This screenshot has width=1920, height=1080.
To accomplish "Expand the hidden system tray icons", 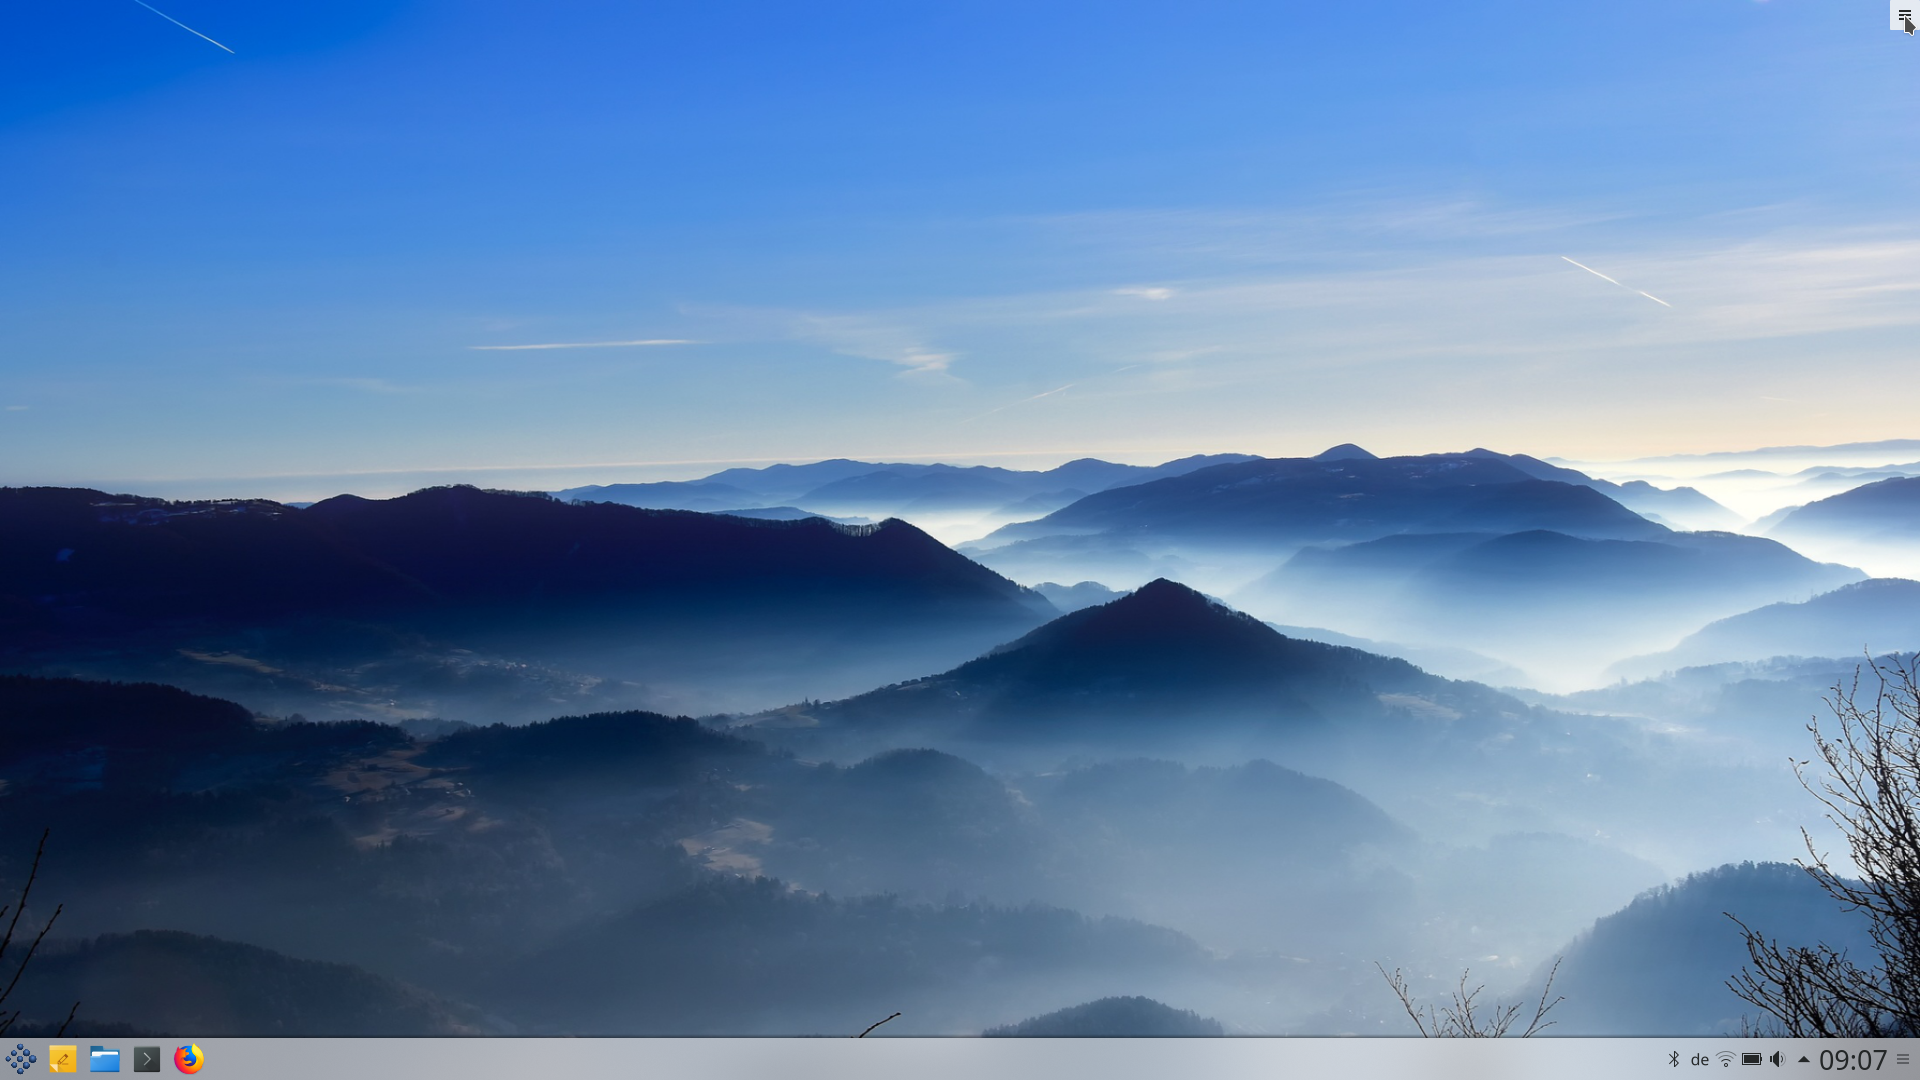I will point(1804,1059).
